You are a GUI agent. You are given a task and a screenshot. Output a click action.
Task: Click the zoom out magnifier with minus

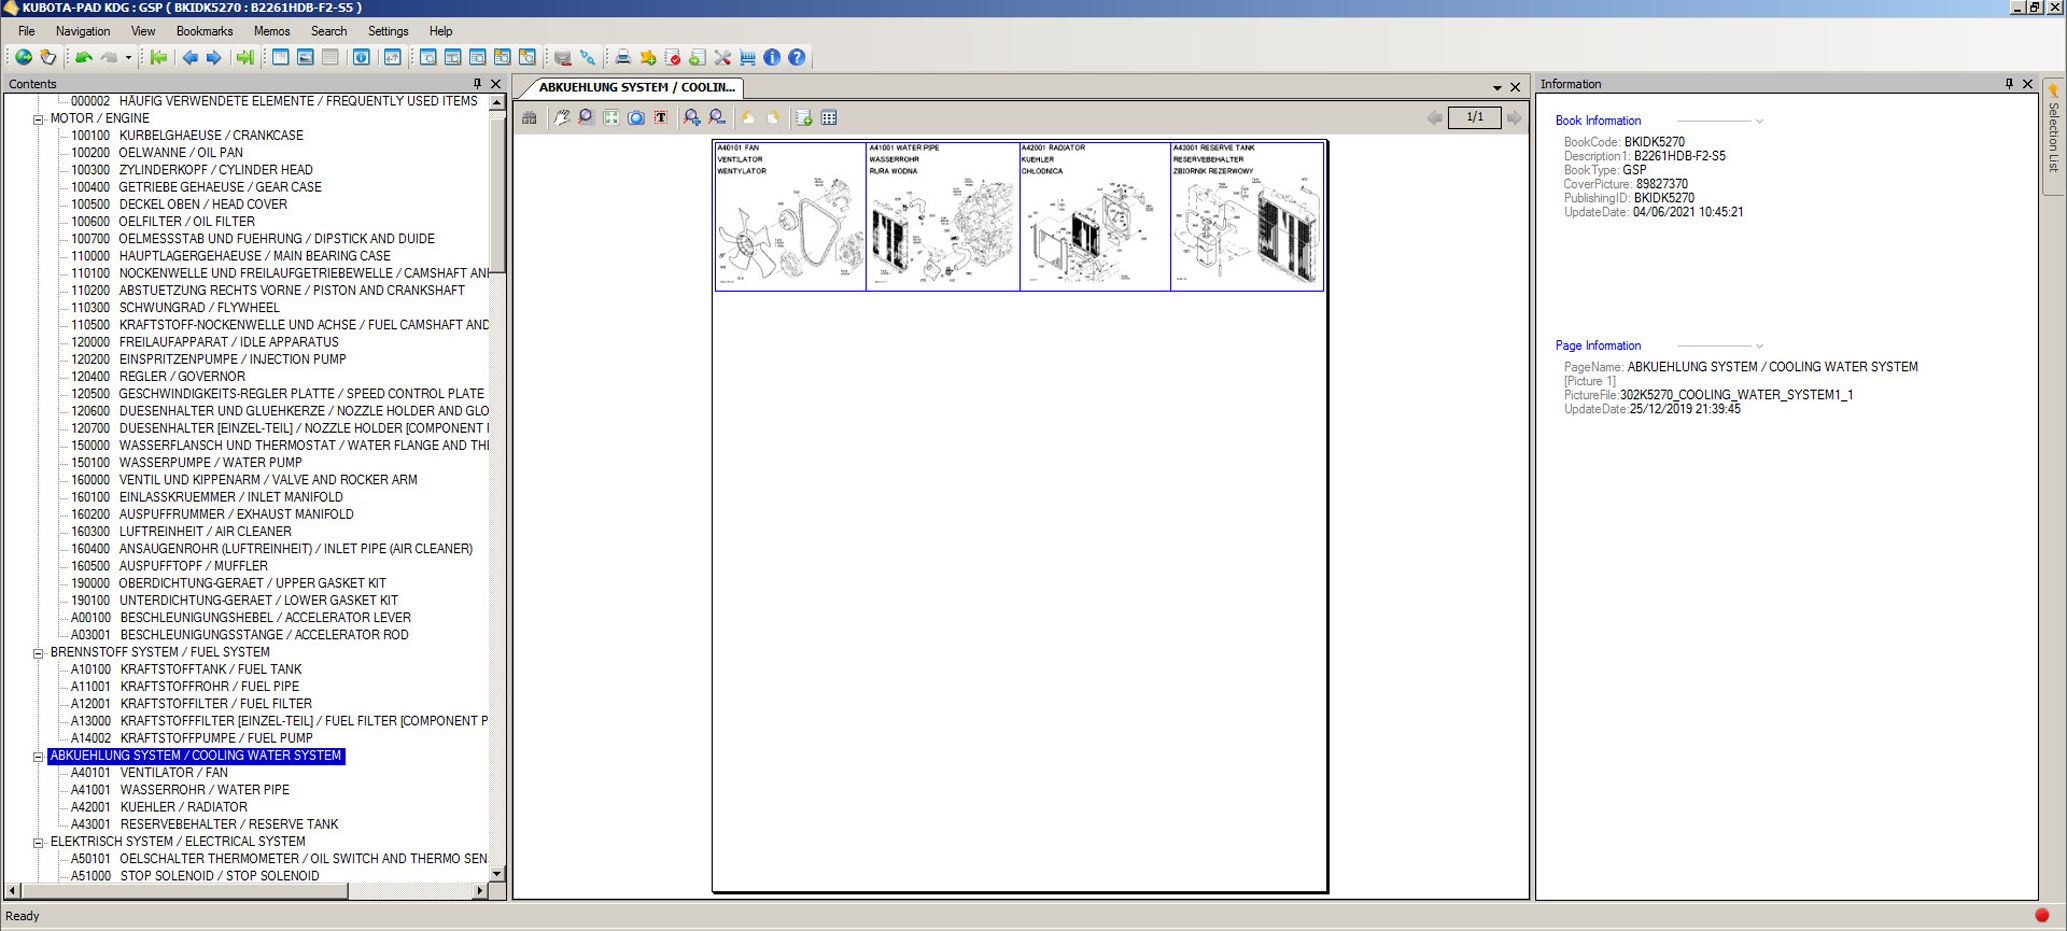pos(717,118)
